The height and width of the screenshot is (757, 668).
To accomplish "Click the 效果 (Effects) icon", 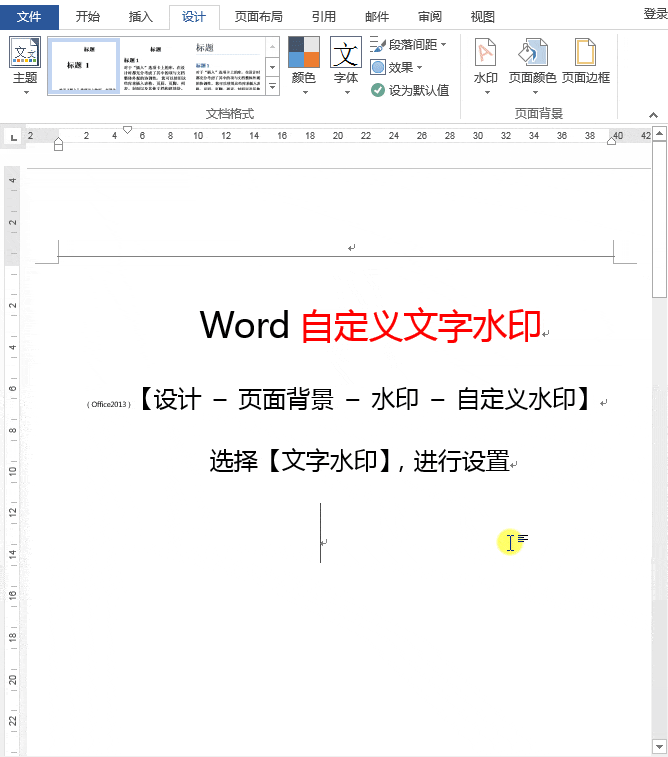I will coord(378,67).
